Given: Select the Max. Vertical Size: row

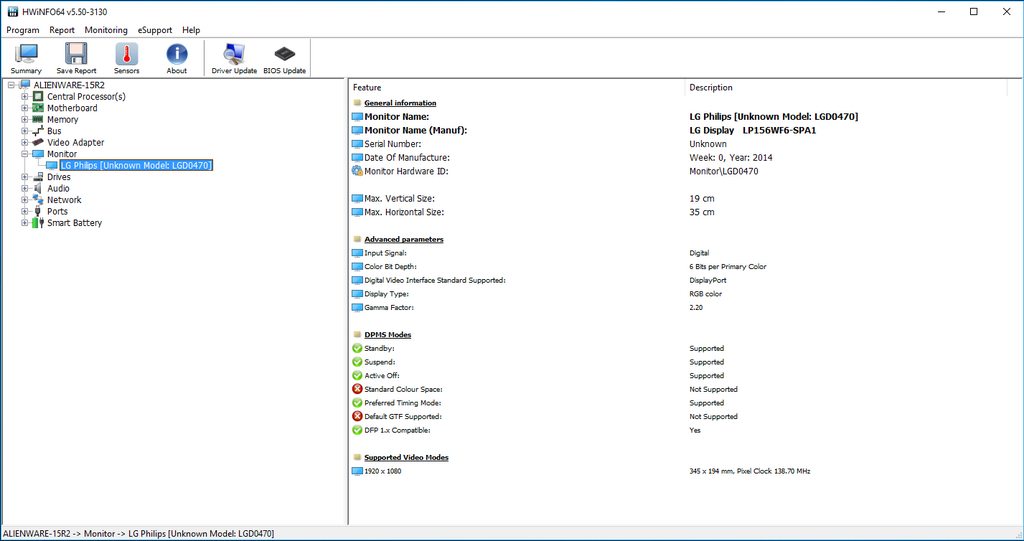Looking at the screenshot, I should point(679,198).
